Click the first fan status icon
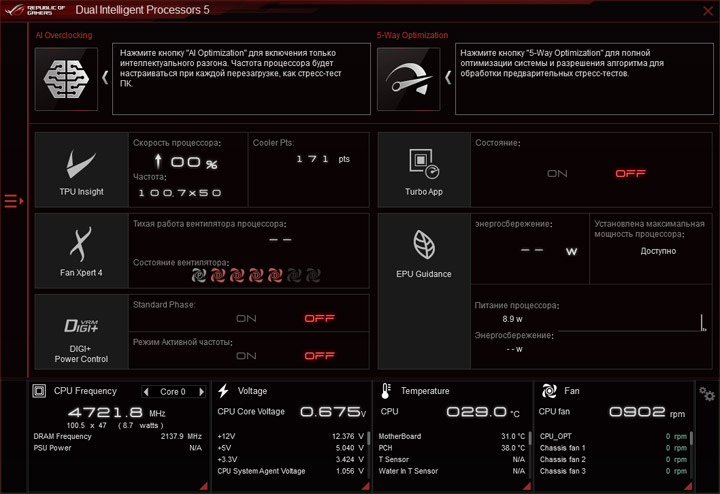Image resolution: width=720 pixels, height=494 pixels. [x=198, y=275]
